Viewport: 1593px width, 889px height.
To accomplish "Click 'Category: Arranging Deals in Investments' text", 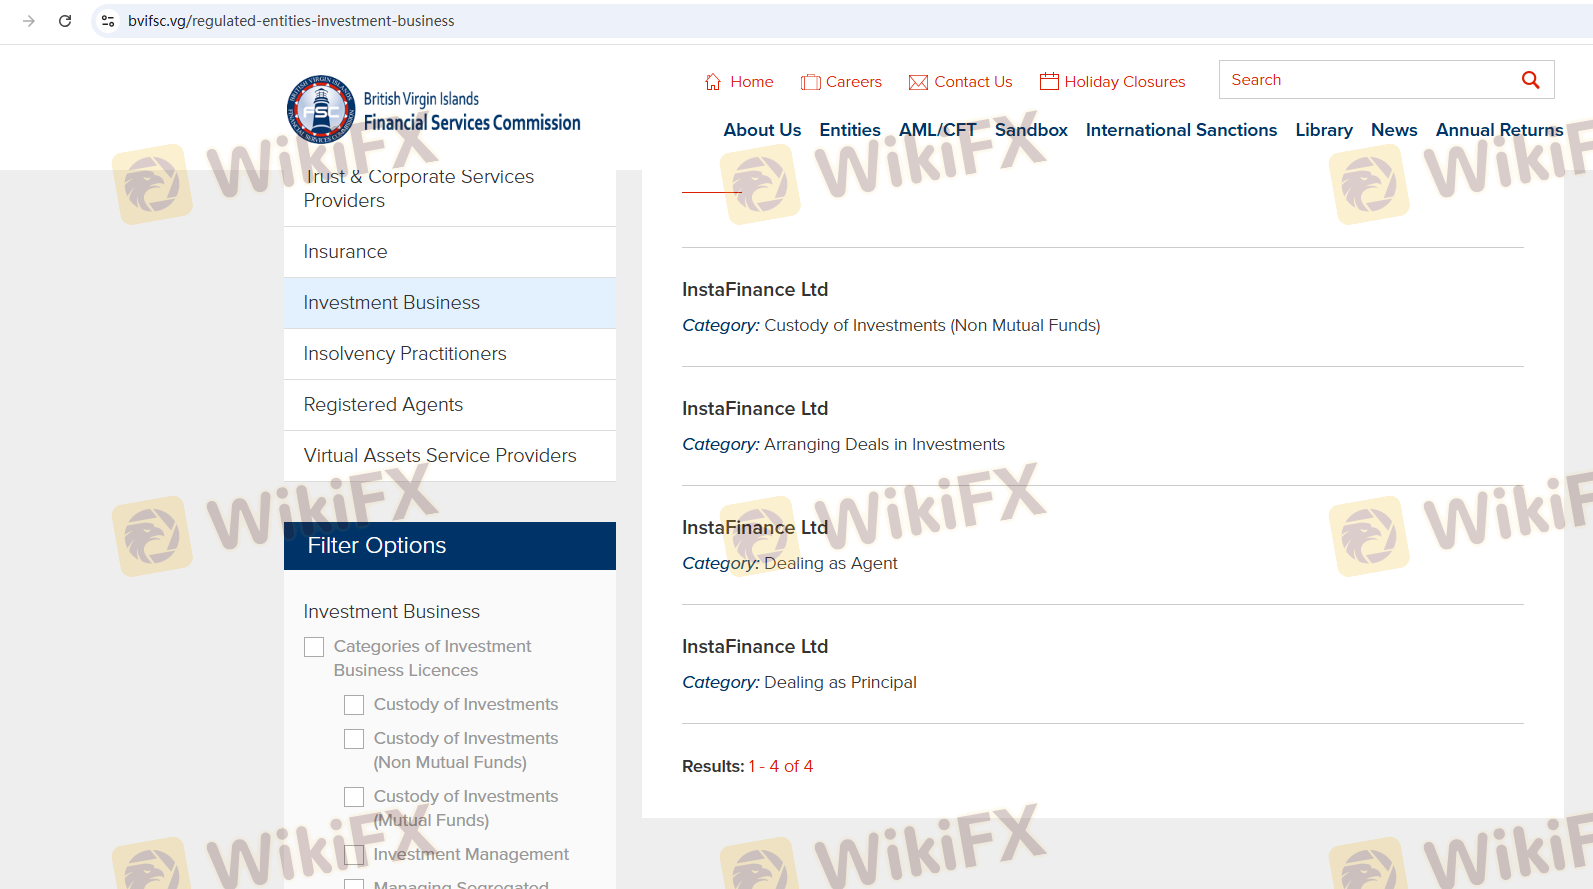I will 843,445.
